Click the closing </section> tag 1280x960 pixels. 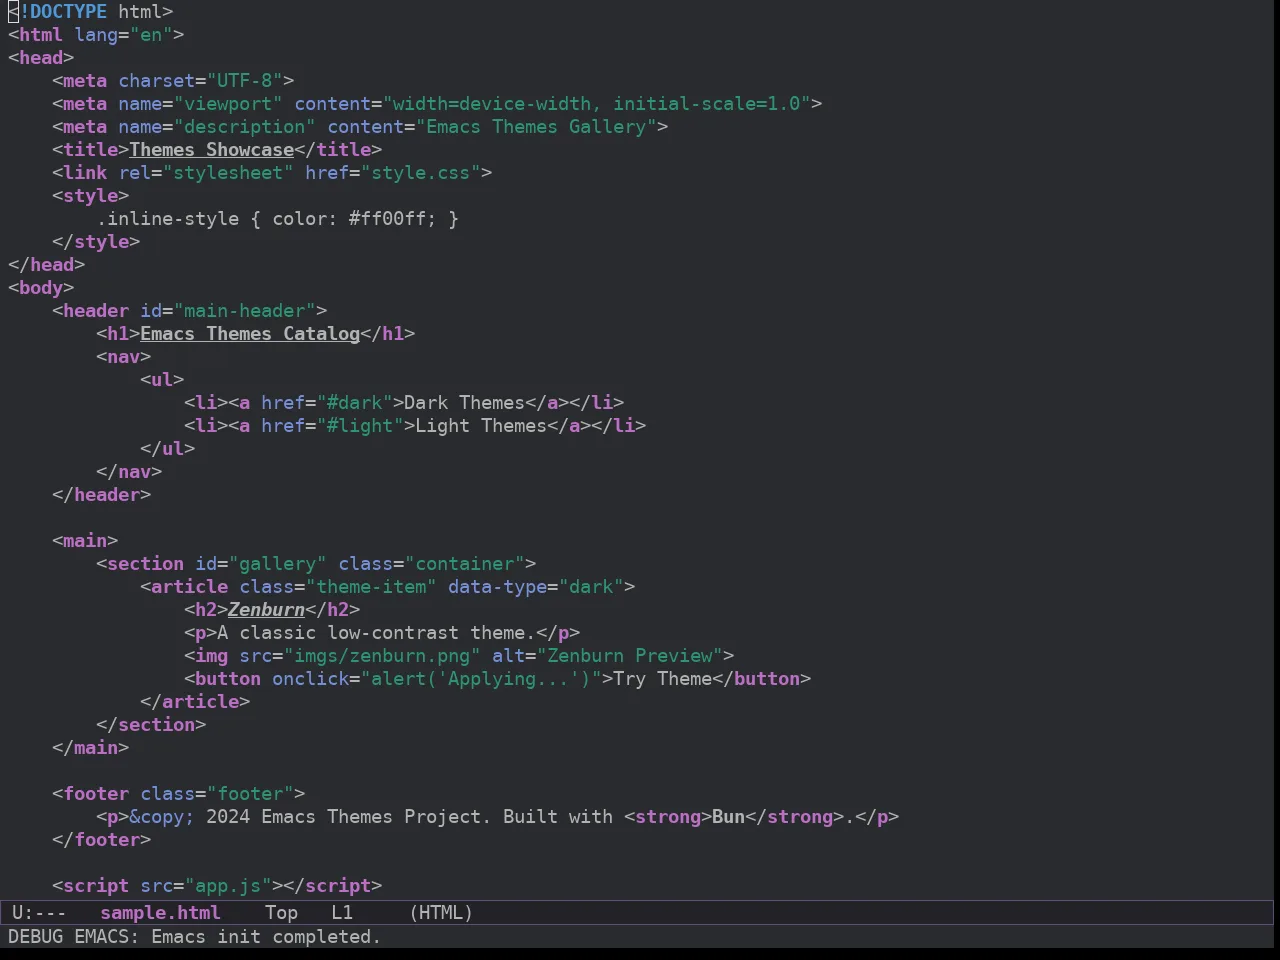(x=151, y=725)
